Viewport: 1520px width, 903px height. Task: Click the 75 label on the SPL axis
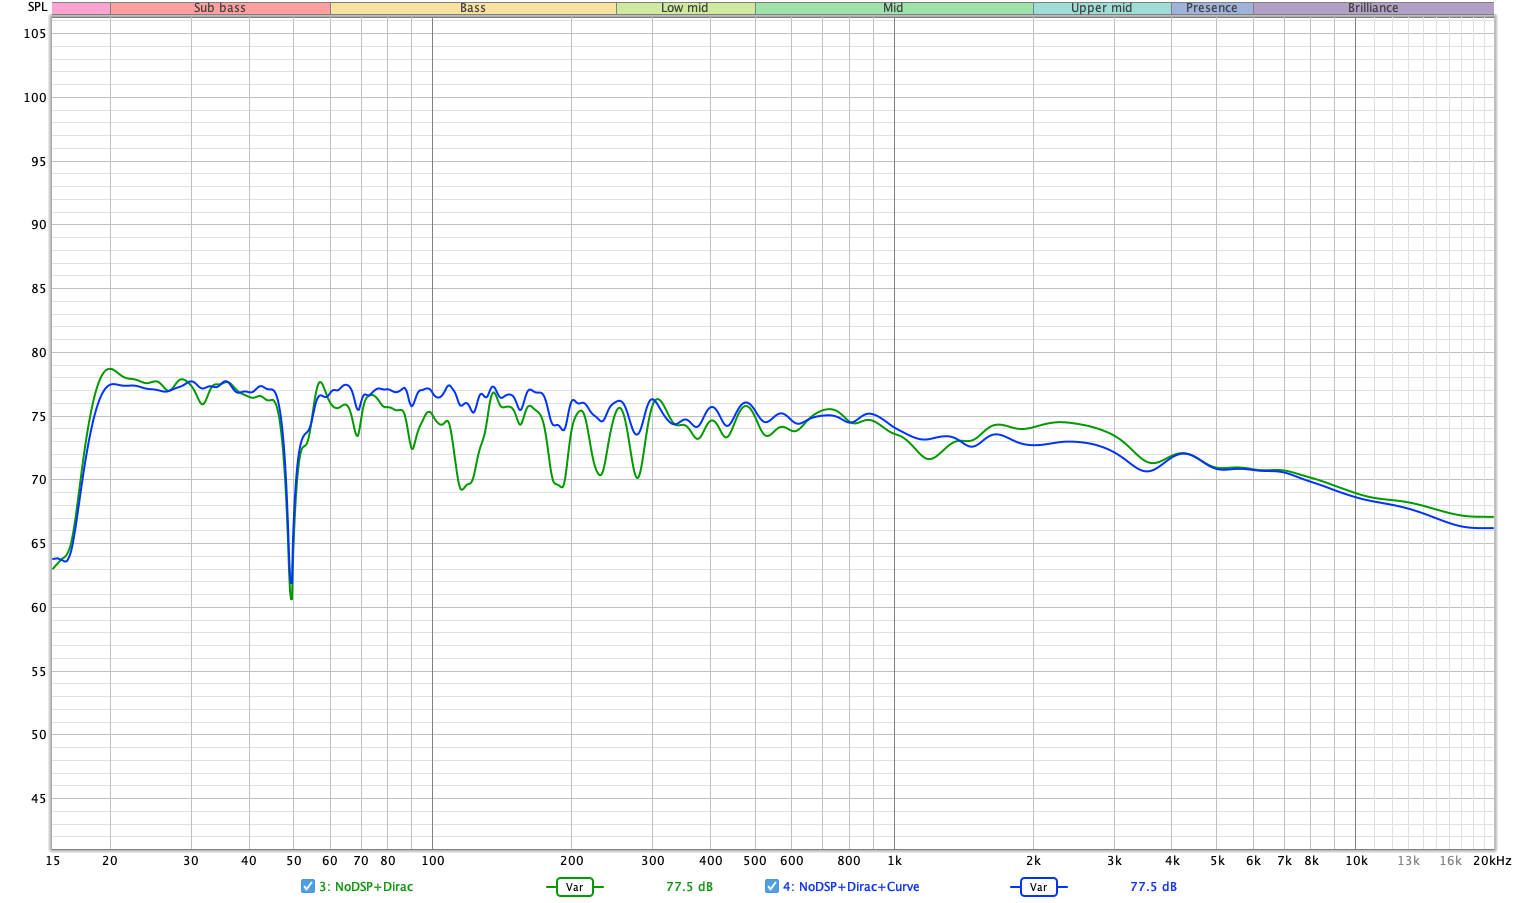38,416
